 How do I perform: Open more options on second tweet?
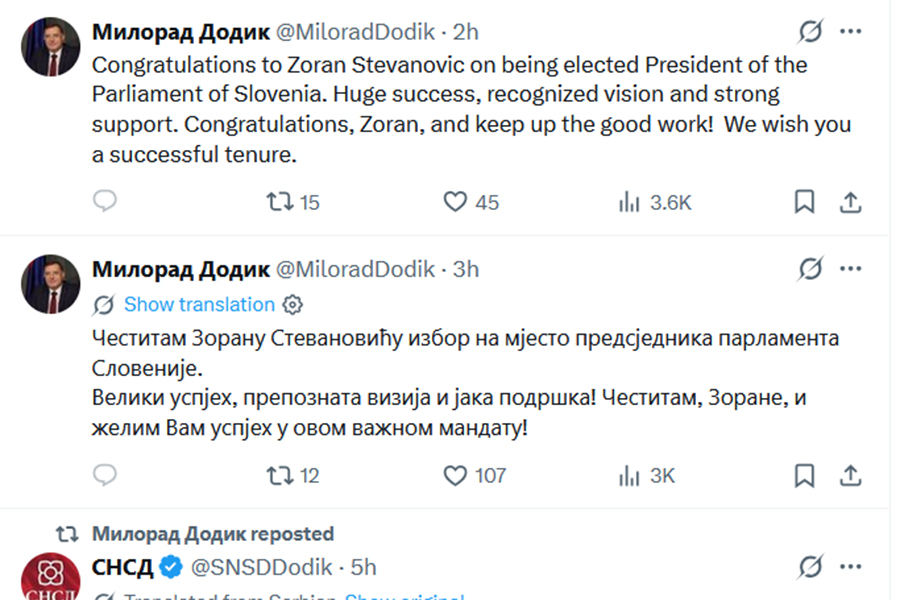pos(851,269)
